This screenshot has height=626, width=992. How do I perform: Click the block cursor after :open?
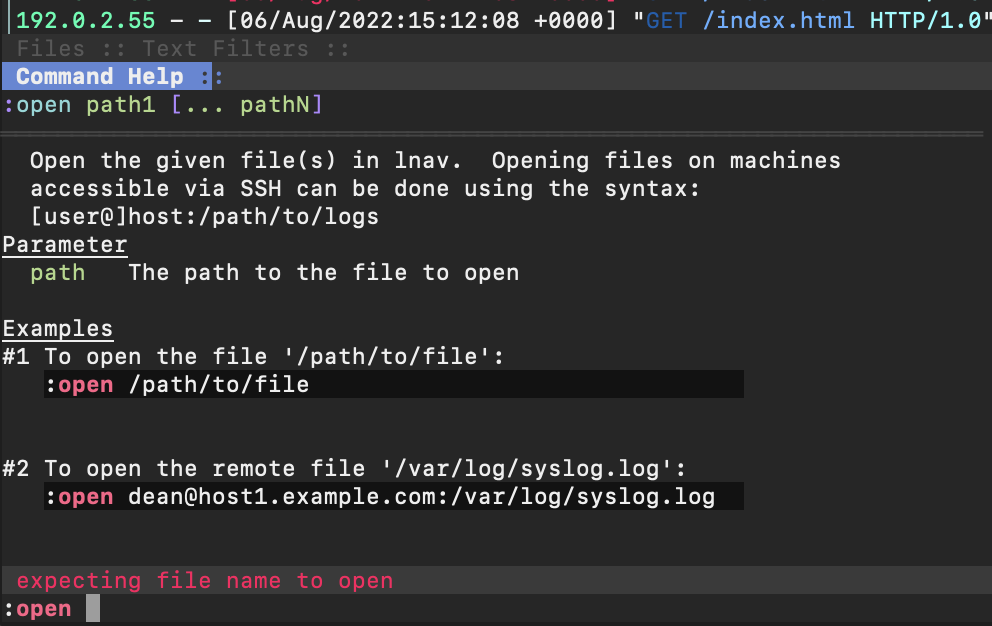(93, 608)
